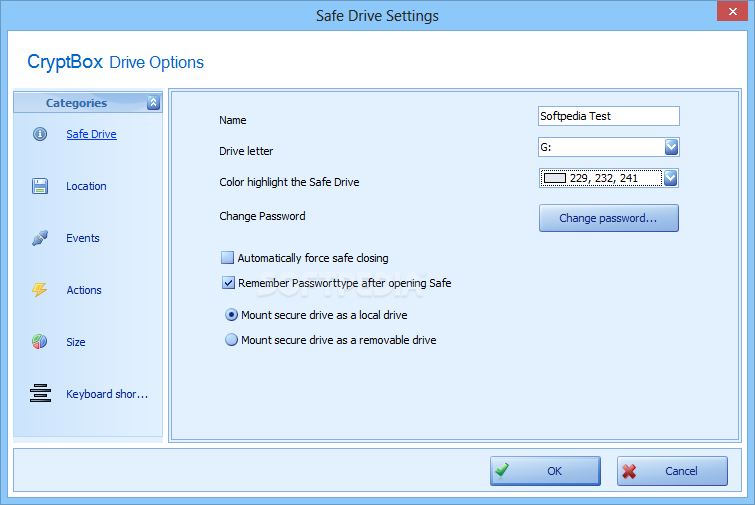Screen dimensions: 755x505
Task: Edit the Name input field
Action: [609, 116]
